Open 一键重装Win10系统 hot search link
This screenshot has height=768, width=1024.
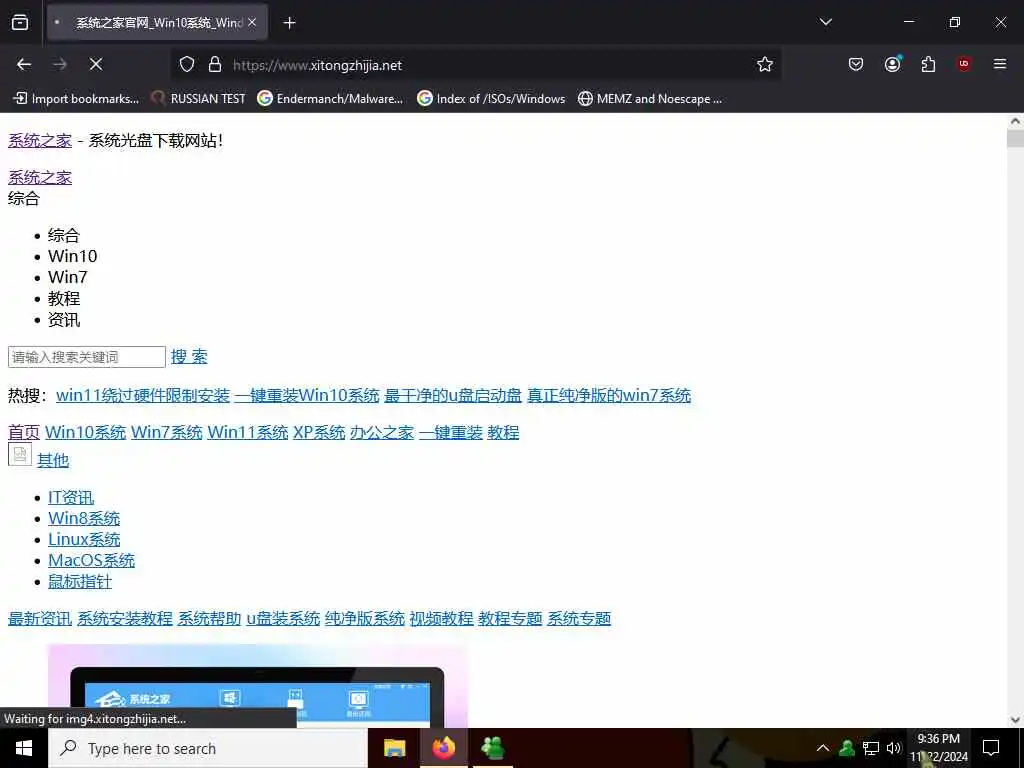[307, 395]
